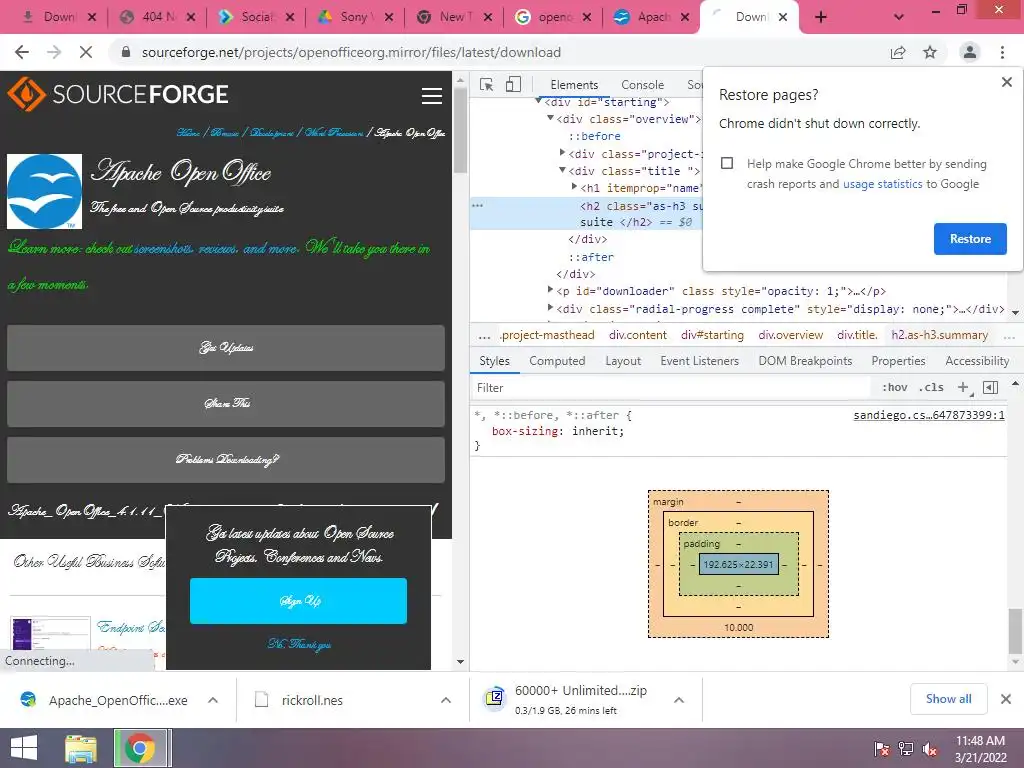Expand the p id="downloader" node
Viewport: 1024px width, 768px height.
point(550,289)
